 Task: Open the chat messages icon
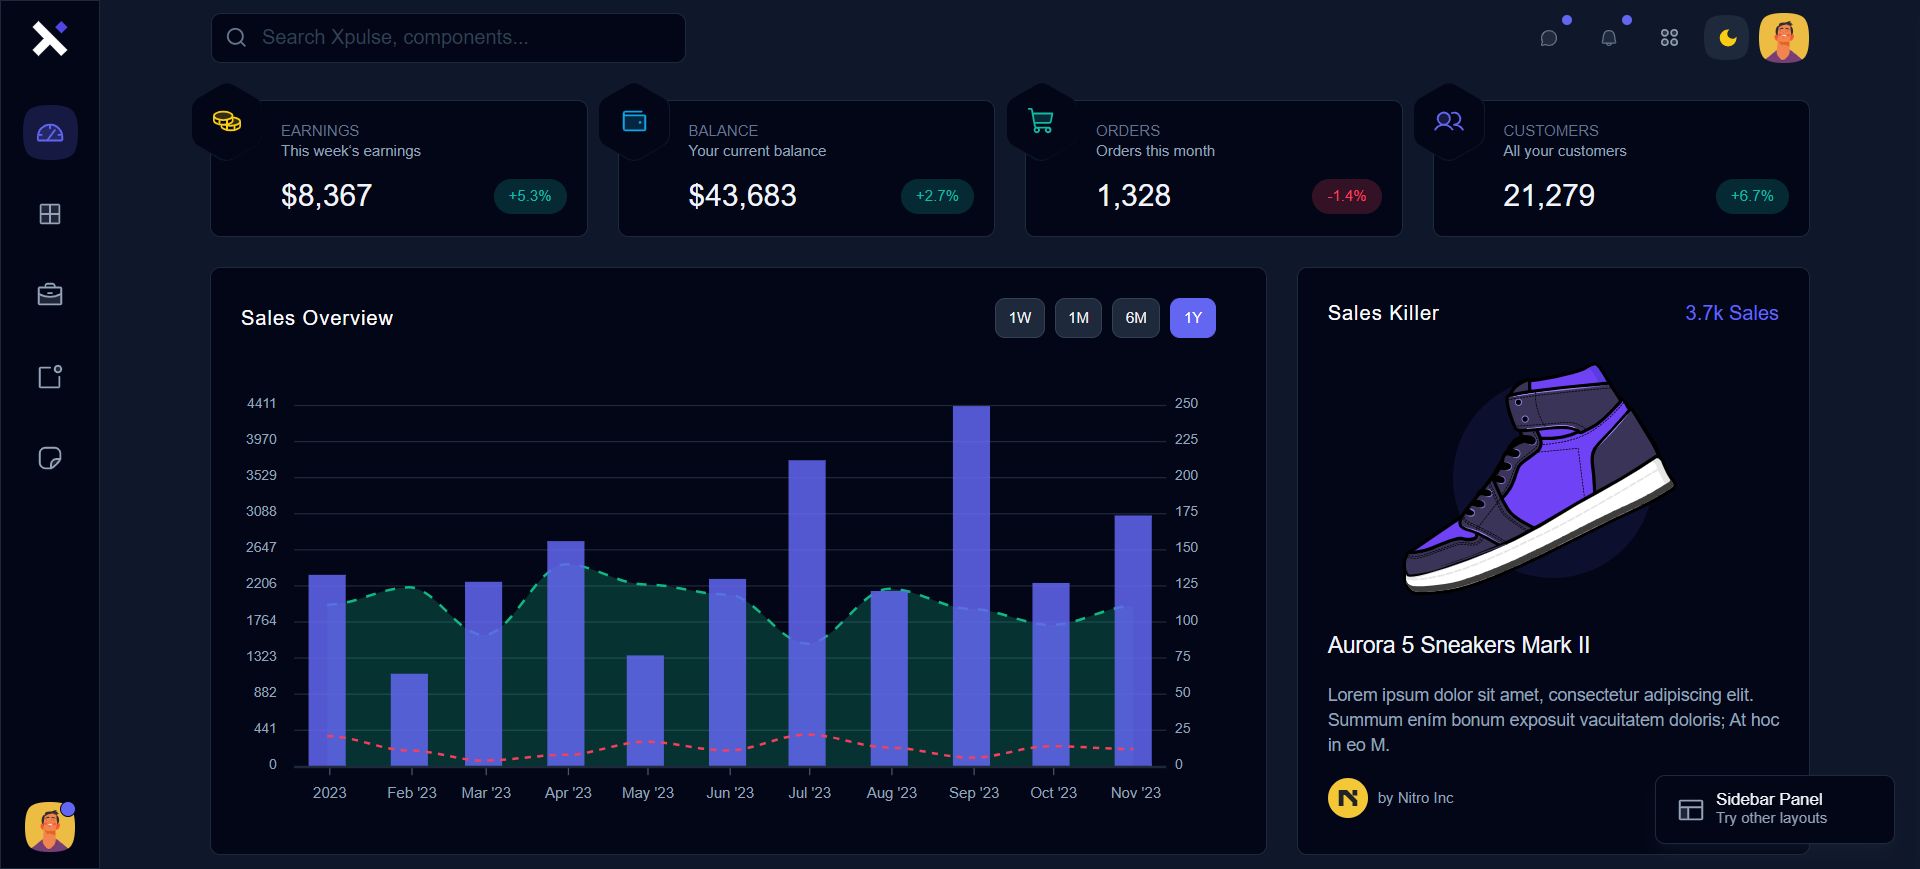pos(1549,38)
